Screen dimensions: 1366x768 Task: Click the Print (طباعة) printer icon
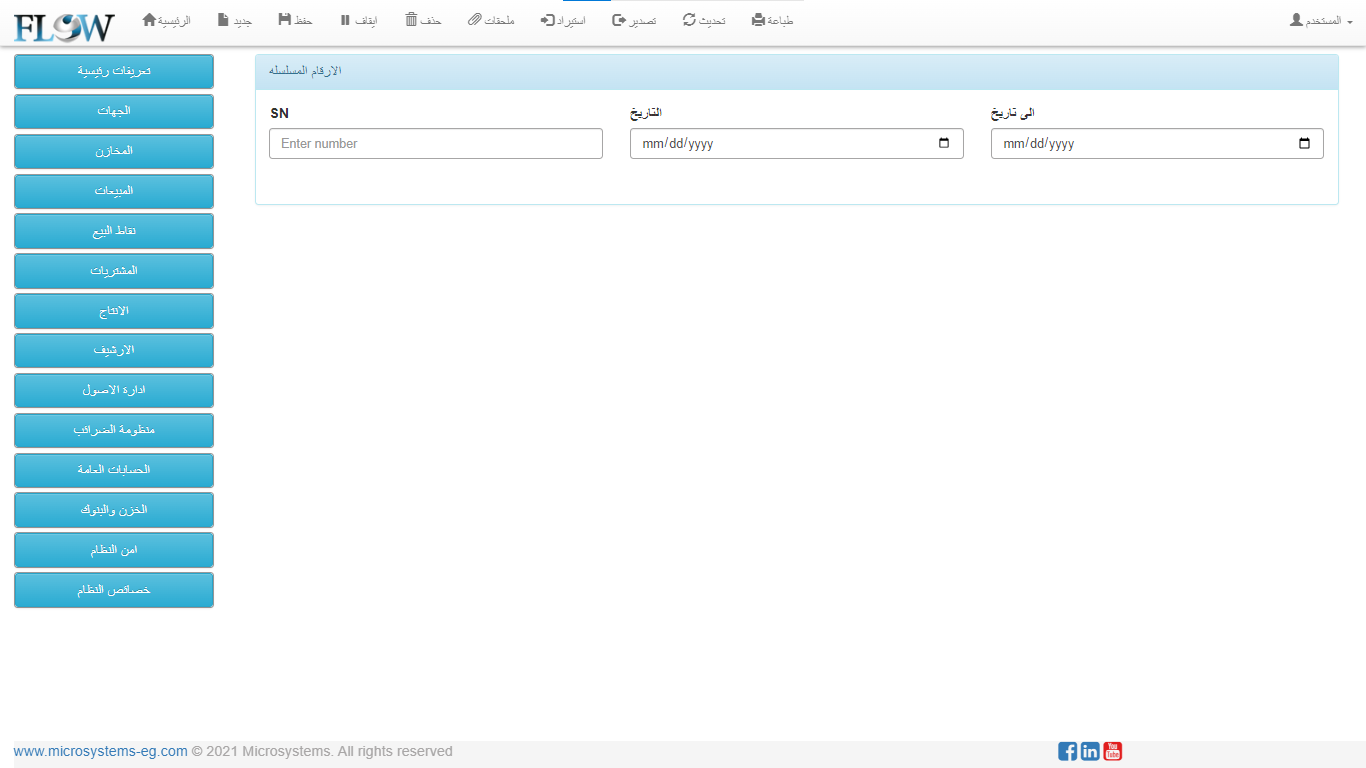pyautogui.click(x=758, y=20)
